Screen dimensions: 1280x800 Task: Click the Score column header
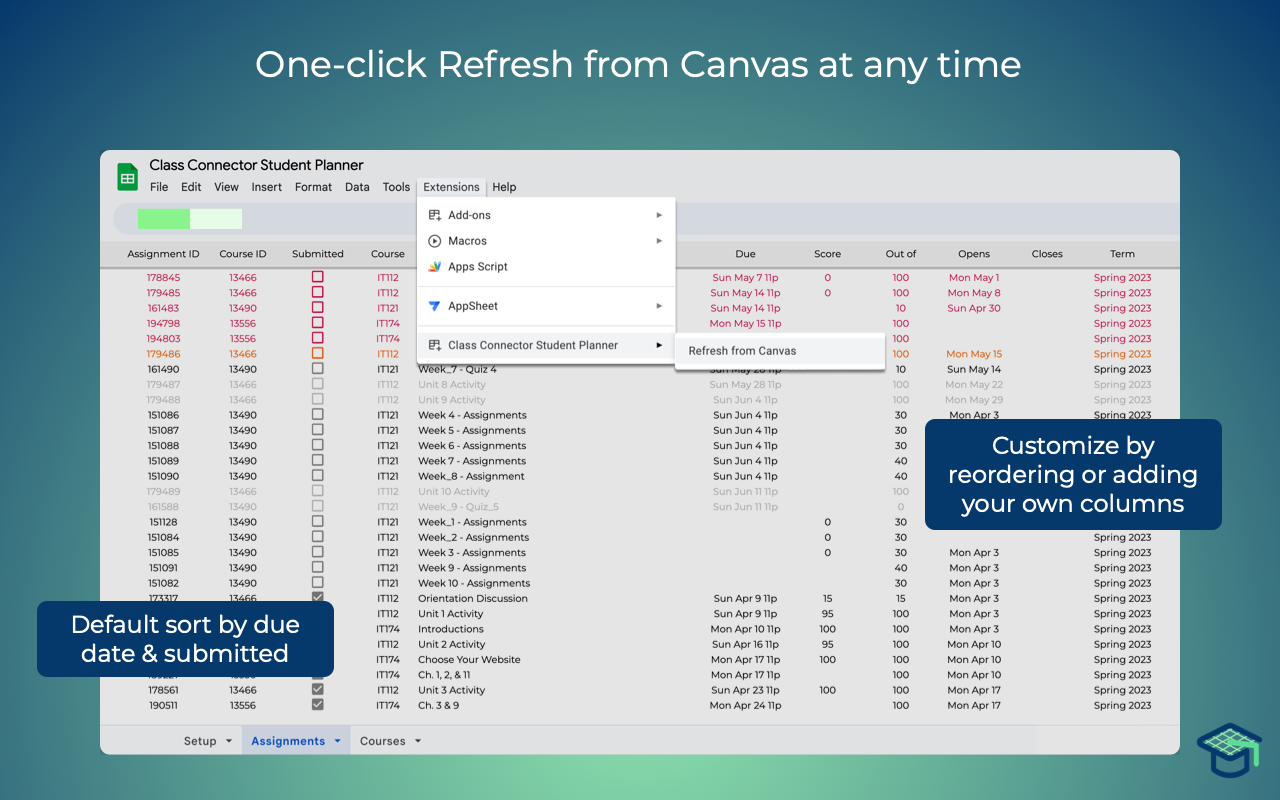tap(828, 254)
